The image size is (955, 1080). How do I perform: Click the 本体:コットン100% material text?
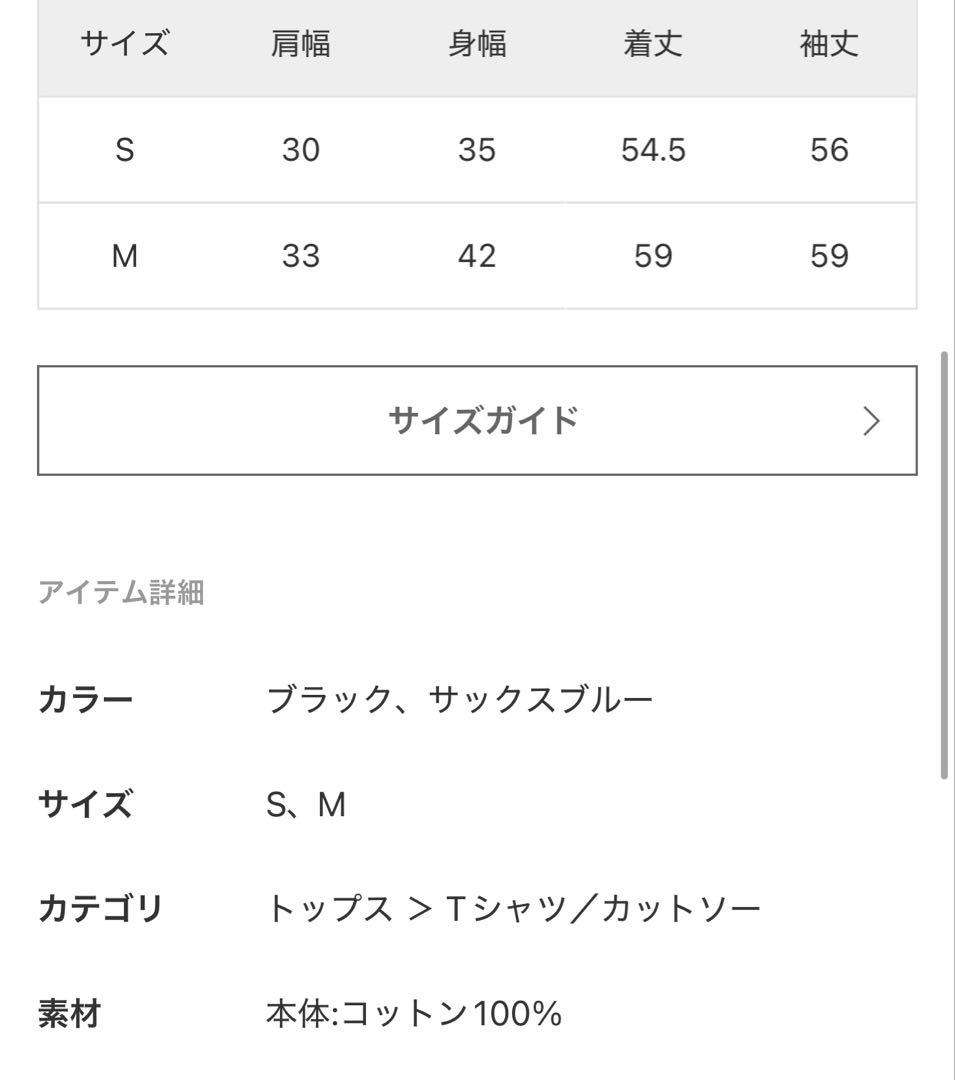click(413, 1015)
